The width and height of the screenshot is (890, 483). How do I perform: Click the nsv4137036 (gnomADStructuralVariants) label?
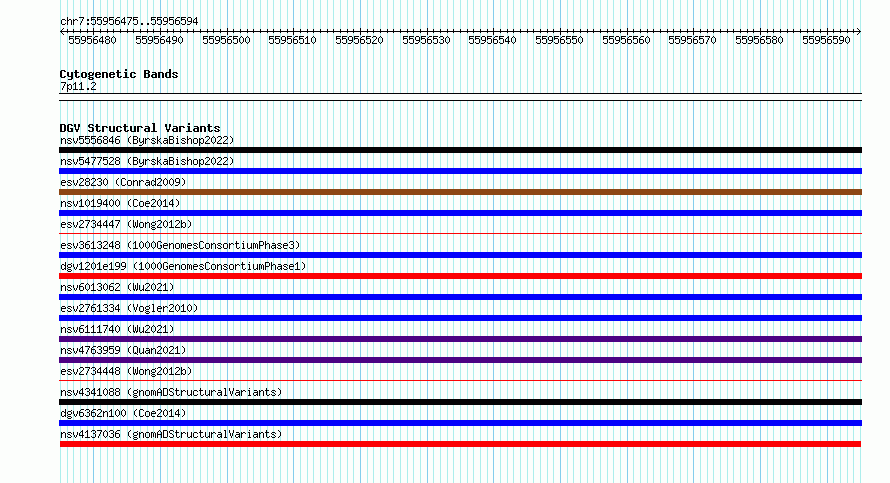[x=171, y=434]
